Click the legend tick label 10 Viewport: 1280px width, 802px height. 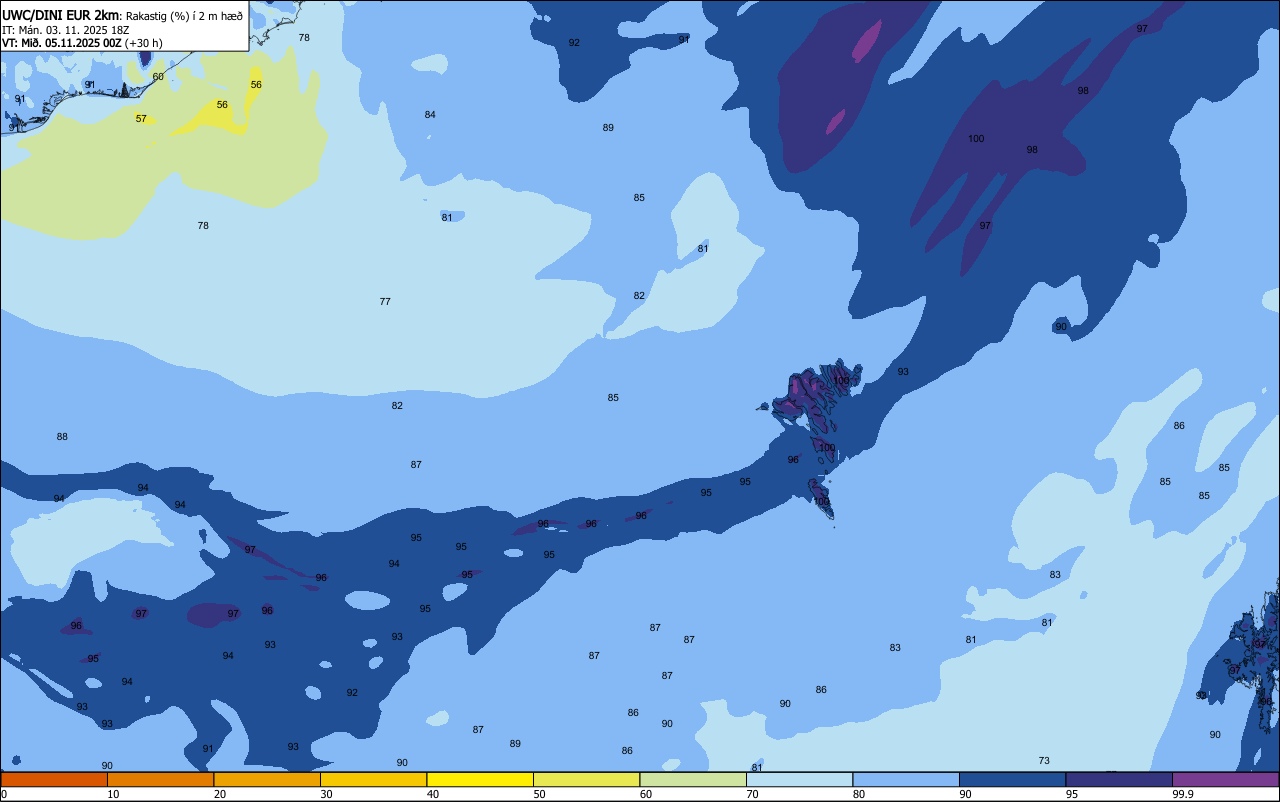pos(113,794)
